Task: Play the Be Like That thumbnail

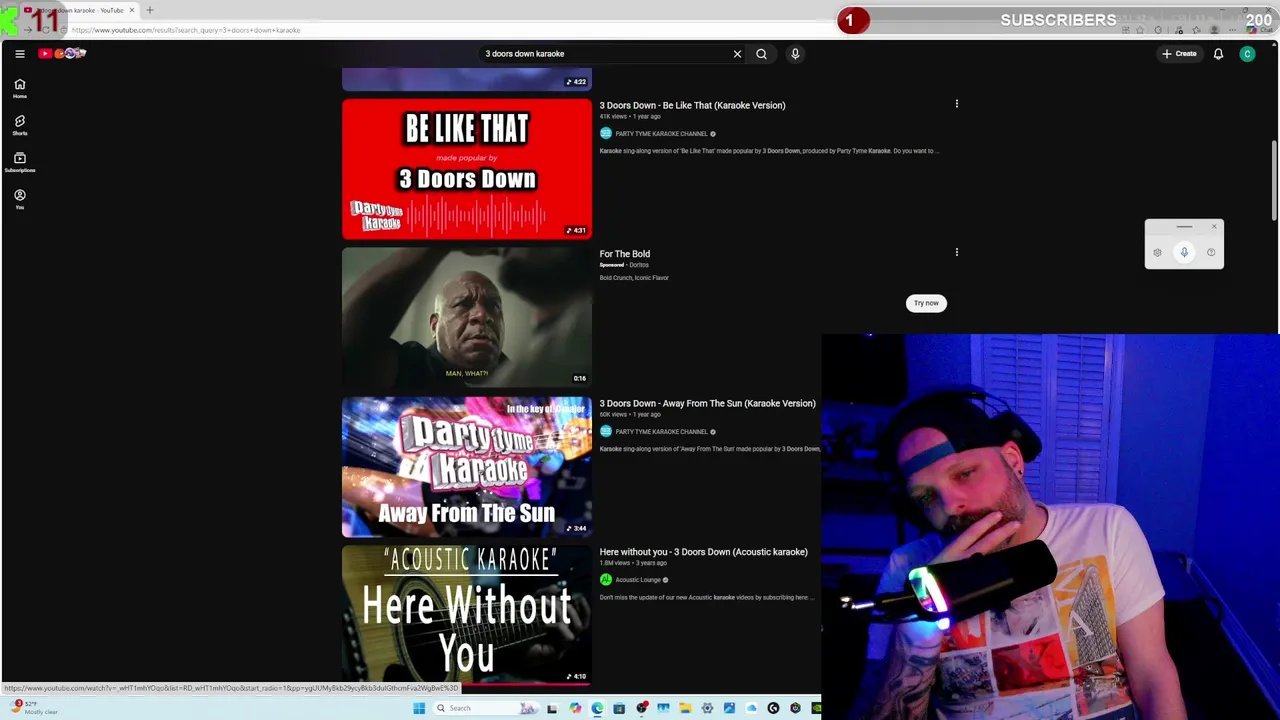Action: click(x=467, y=168)
